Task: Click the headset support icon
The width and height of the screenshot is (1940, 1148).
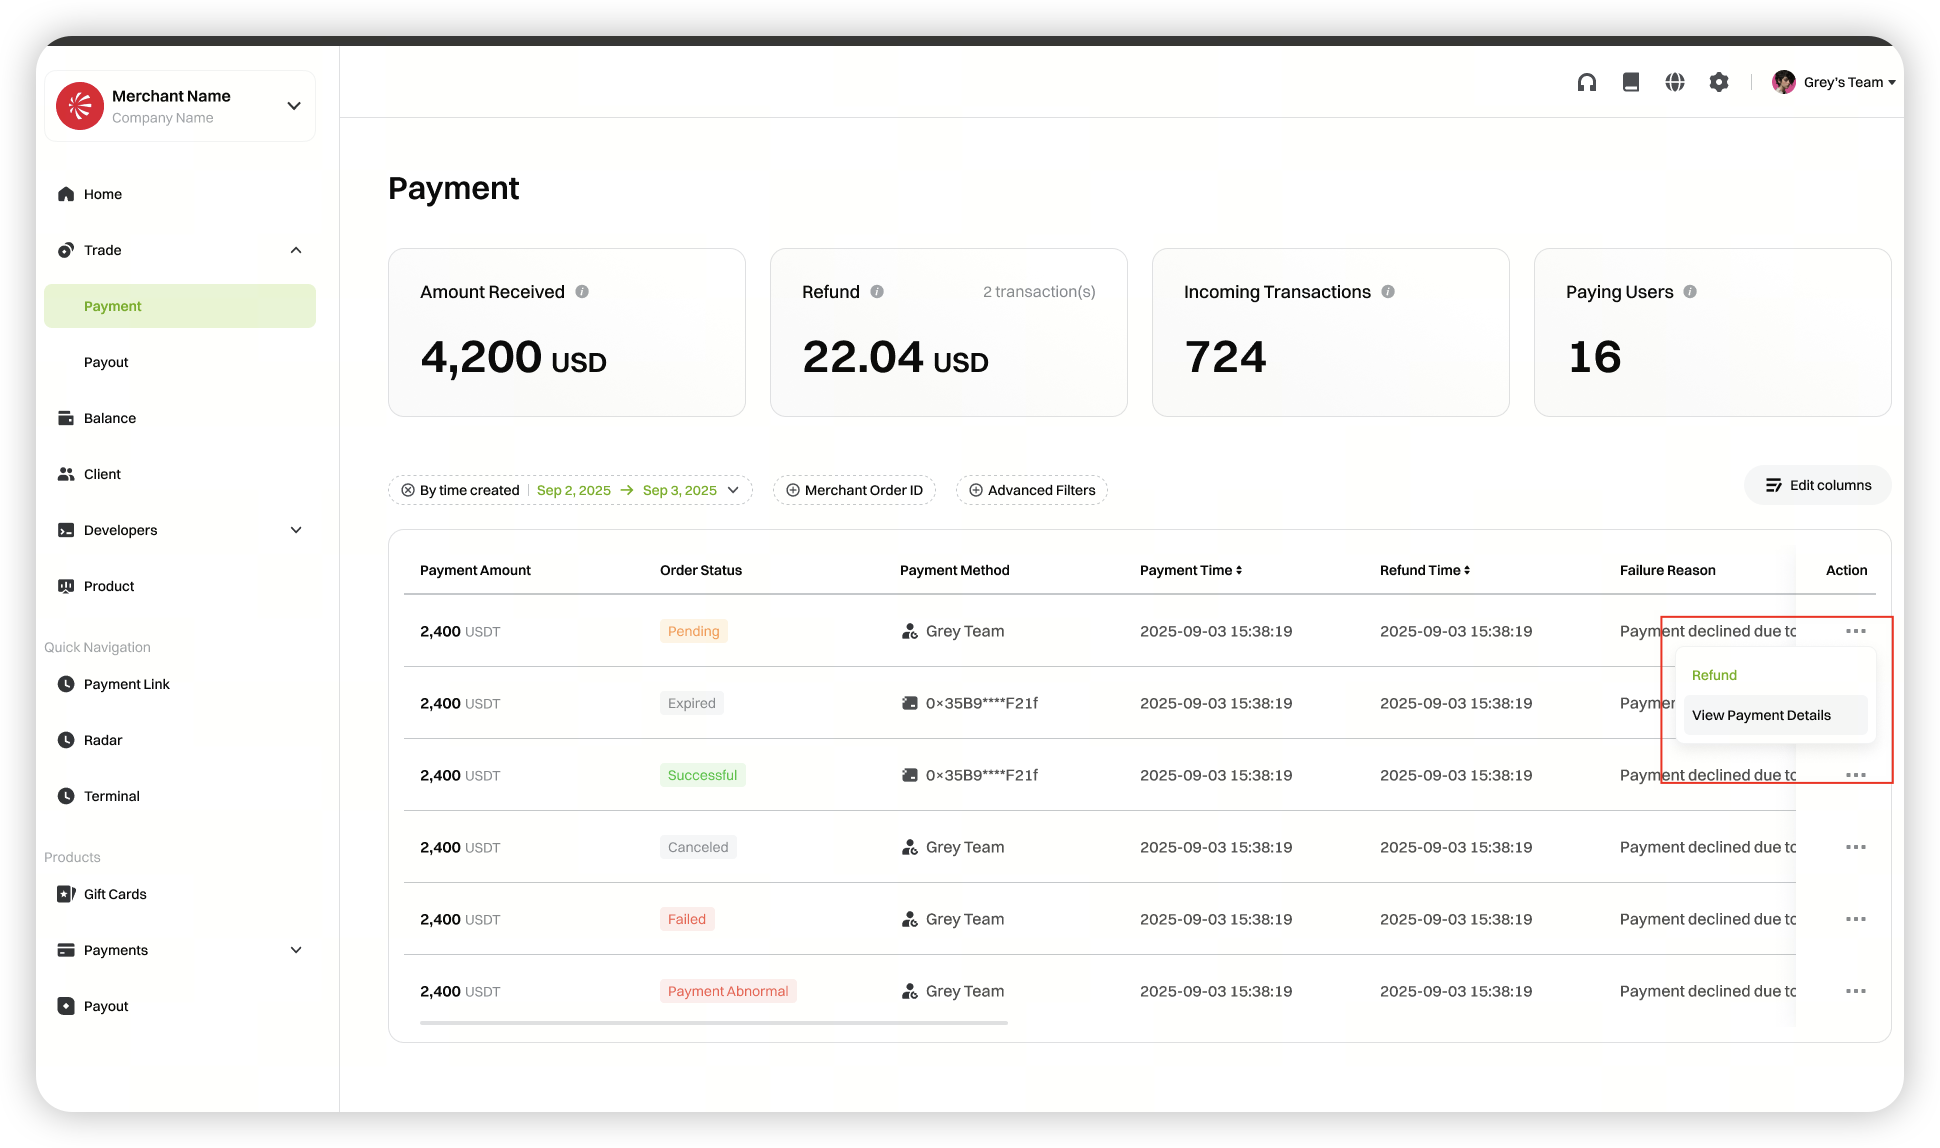Action: tap(1587, 82)
